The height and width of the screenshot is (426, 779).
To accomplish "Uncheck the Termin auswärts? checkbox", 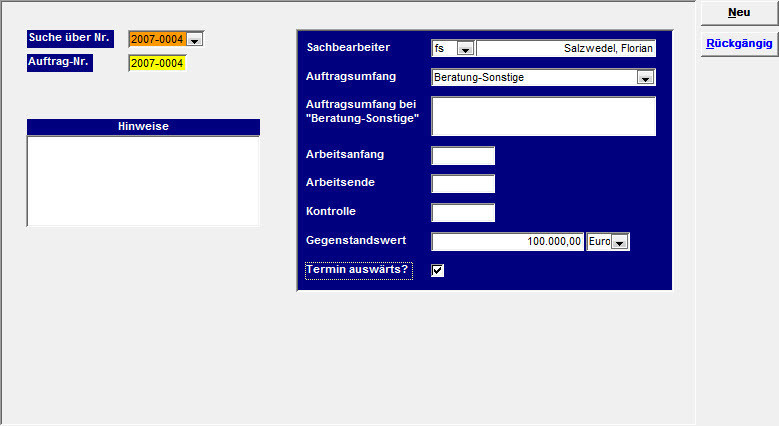I will click(438, 270).
